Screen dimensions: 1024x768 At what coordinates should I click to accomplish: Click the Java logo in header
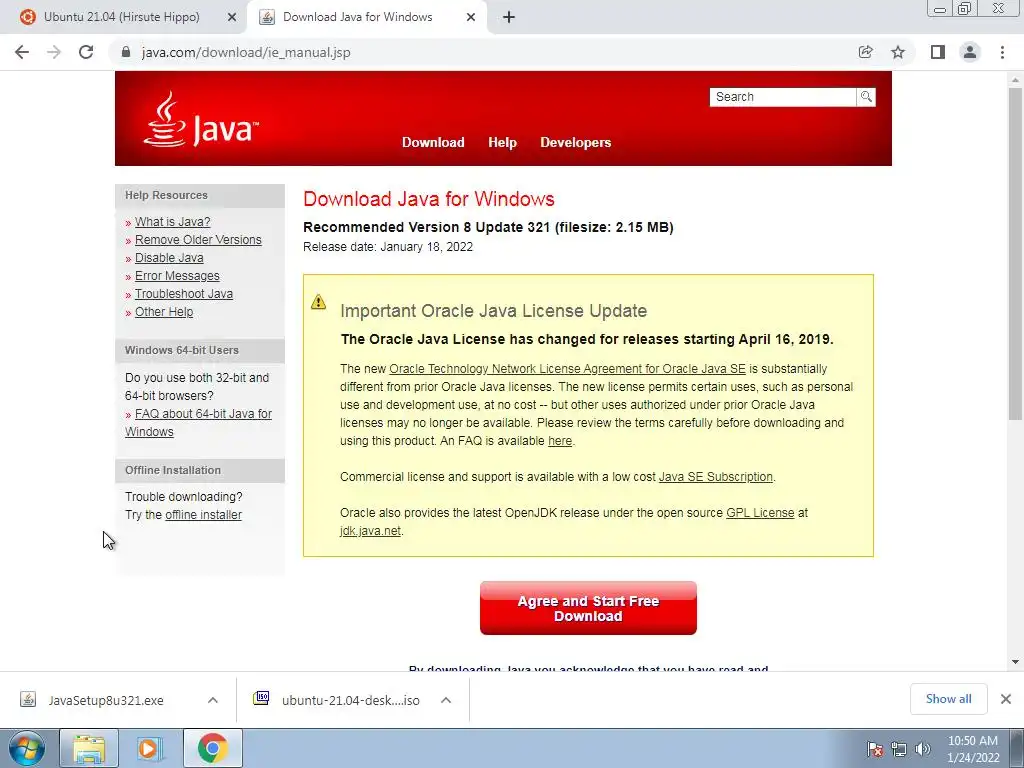tap(200, 120)
